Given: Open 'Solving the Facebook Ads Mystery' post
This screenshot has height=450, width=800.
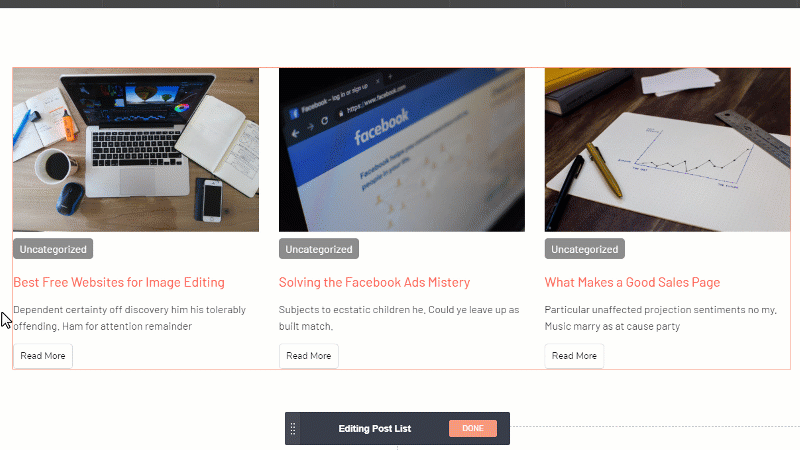Looking at the screenshot, I should point(374,282).
